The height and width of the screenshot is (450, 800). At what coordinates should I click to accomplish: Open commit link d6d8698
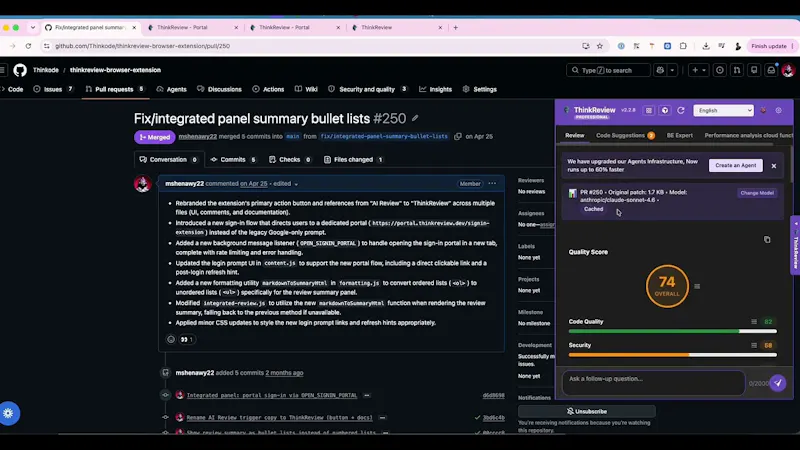tap(493, 395)
